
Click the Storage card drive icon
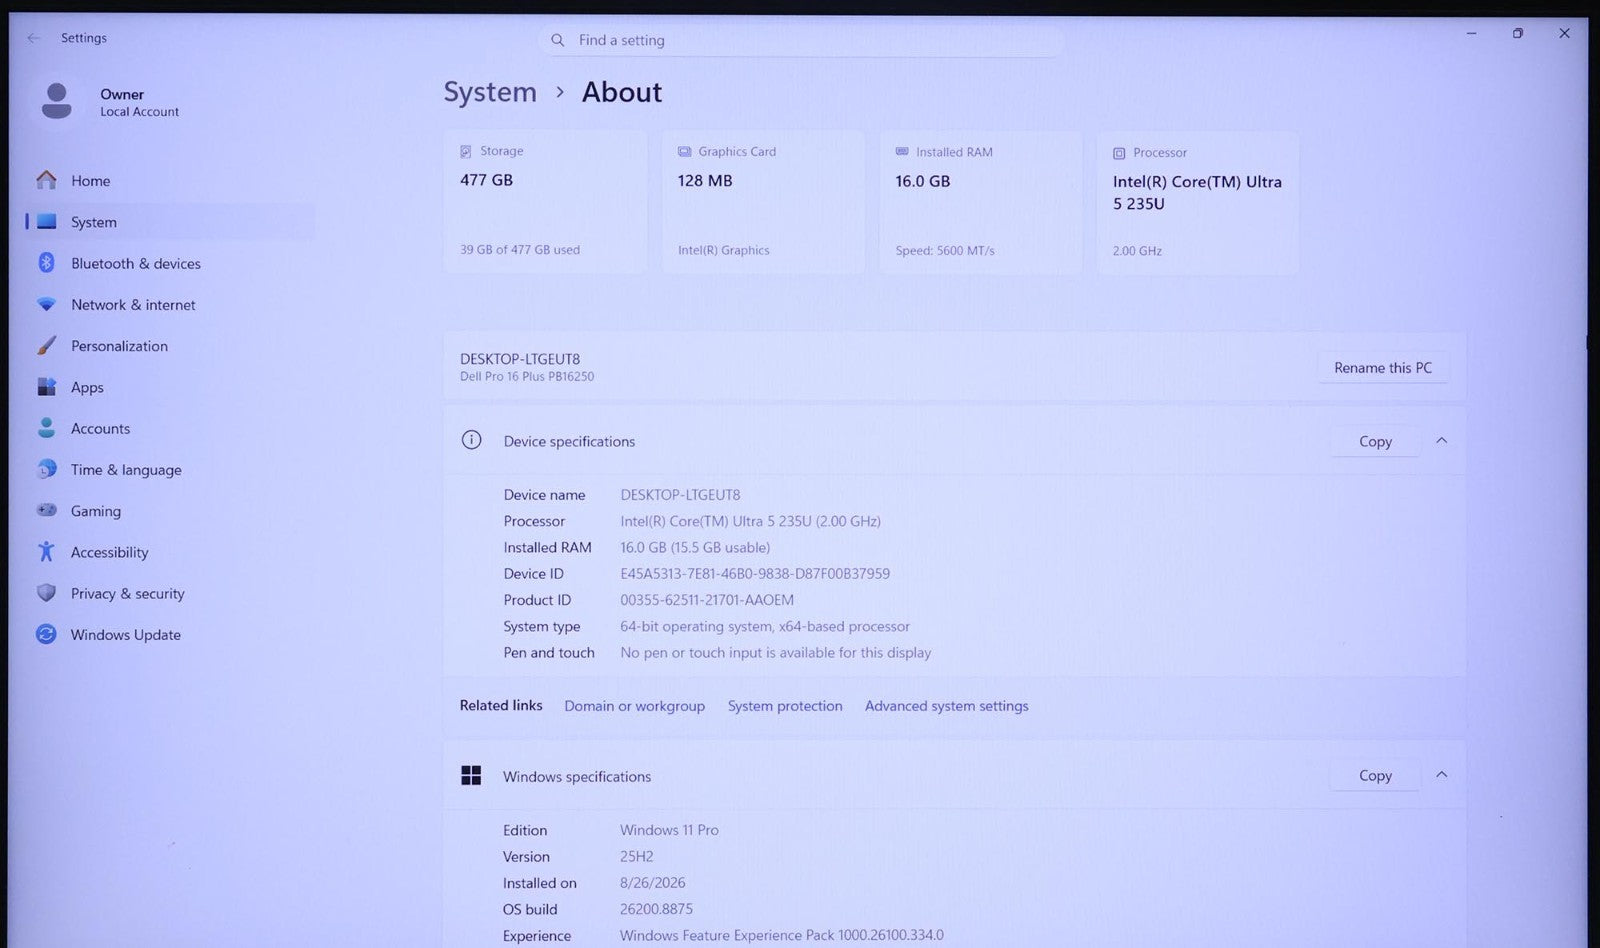[x=465, y=151]
